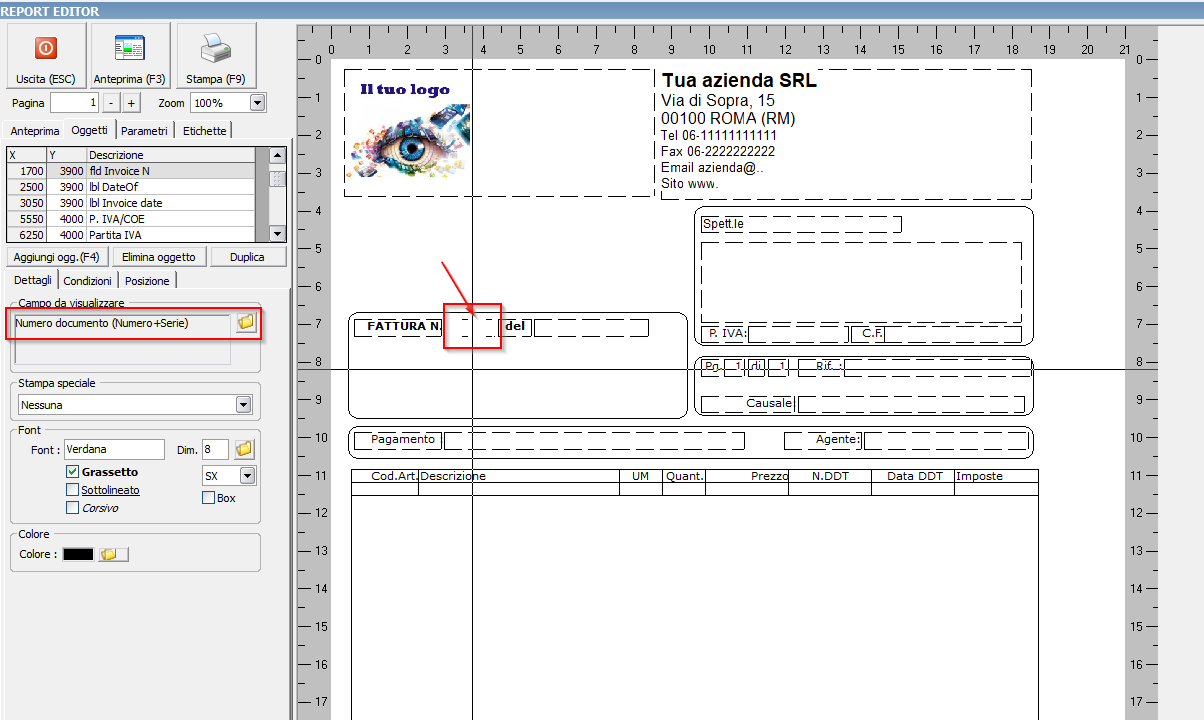Click the objects list scroll-up arrow
This screenshot has width=1204, height=720.
click(278, 155)
